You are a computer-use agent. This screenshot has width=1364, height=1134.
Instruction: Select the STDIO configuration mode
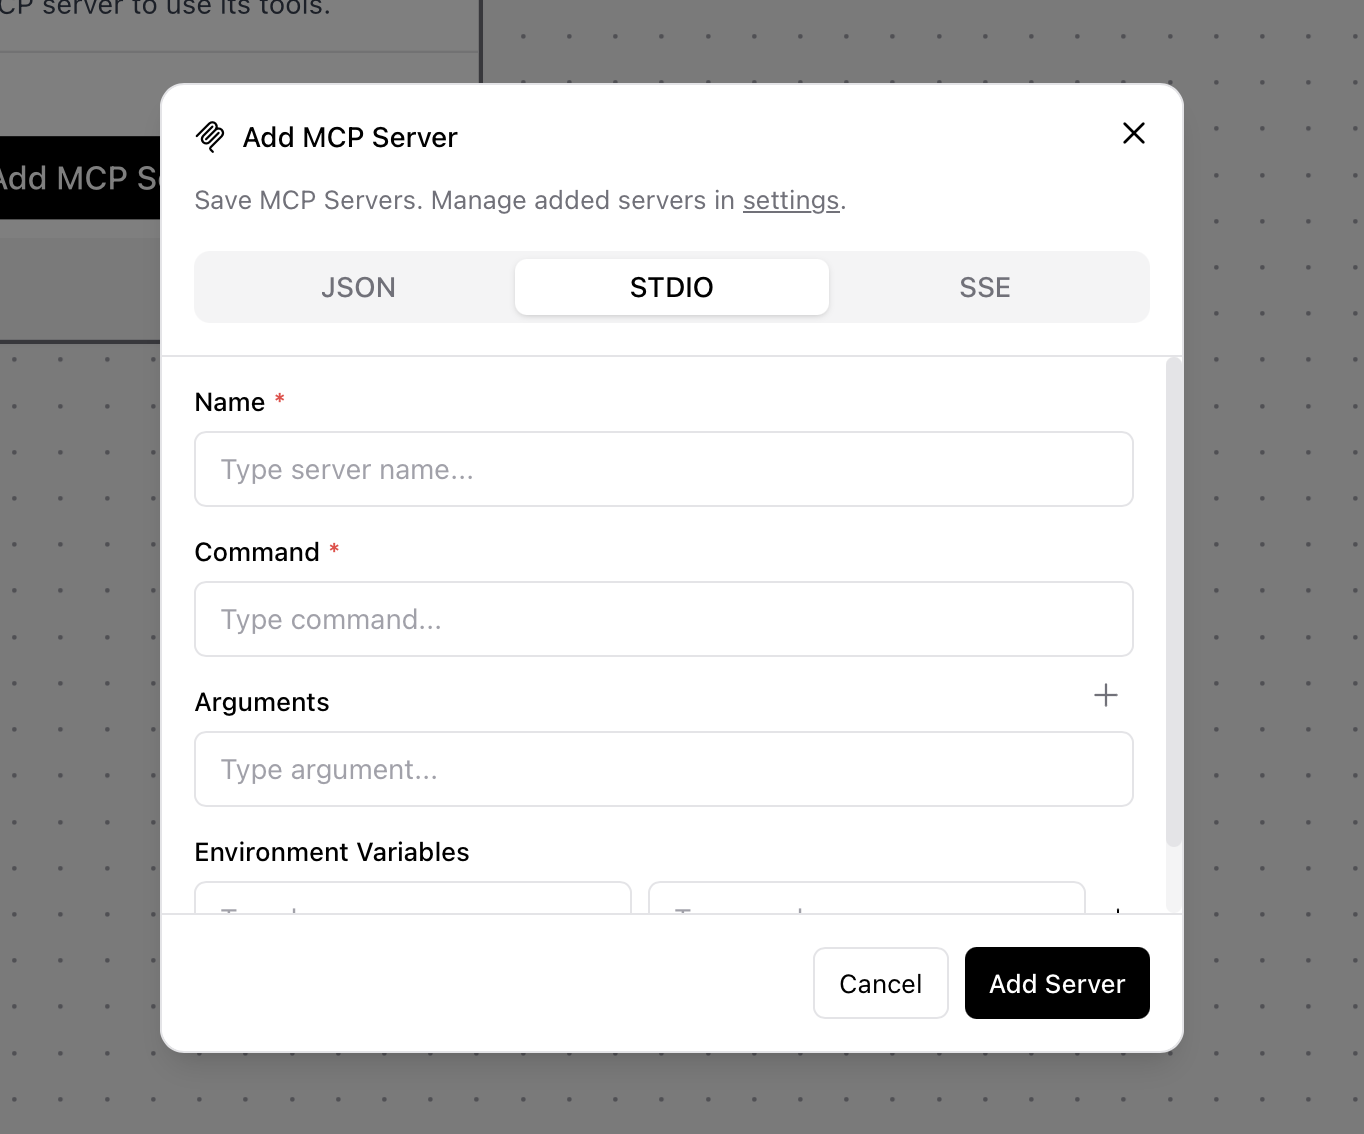tap(671, 287)
